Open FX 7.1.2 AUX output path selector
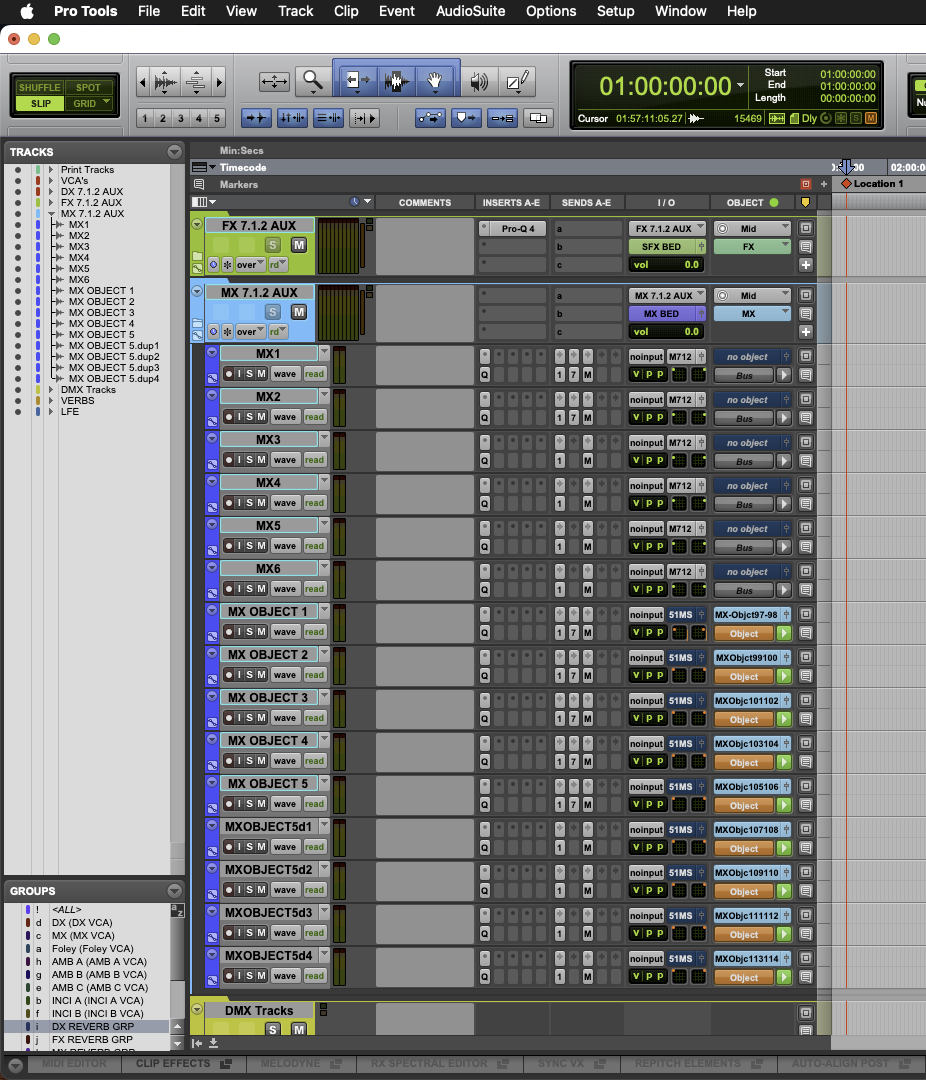Screen dimensions: 926x1080 click(x=667, y=228)
